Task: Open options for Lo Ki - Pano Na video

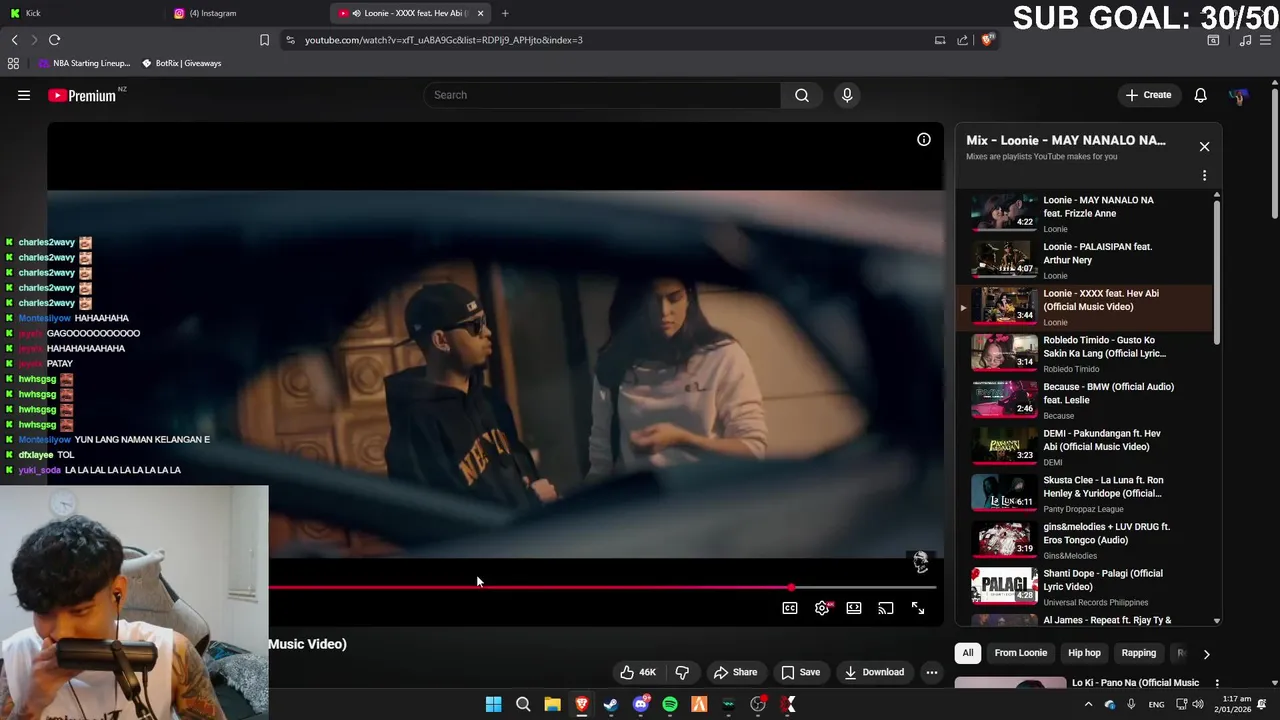Action: pyautogui.click(x=1217, y=683)
